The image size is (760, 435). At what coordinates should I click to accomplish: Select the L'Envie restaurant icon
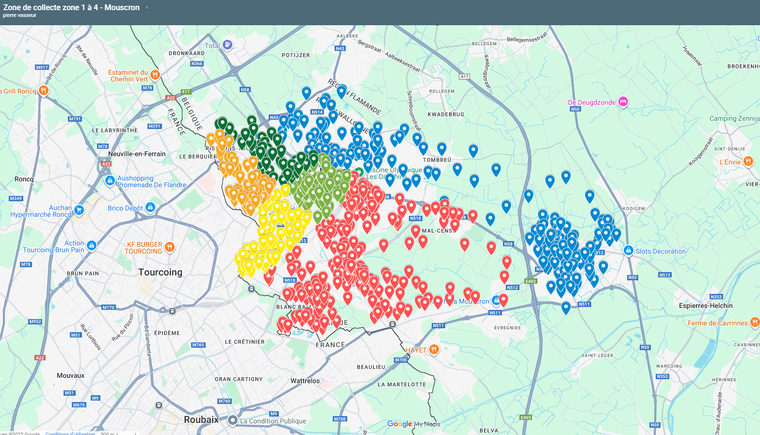coord(748,161)
